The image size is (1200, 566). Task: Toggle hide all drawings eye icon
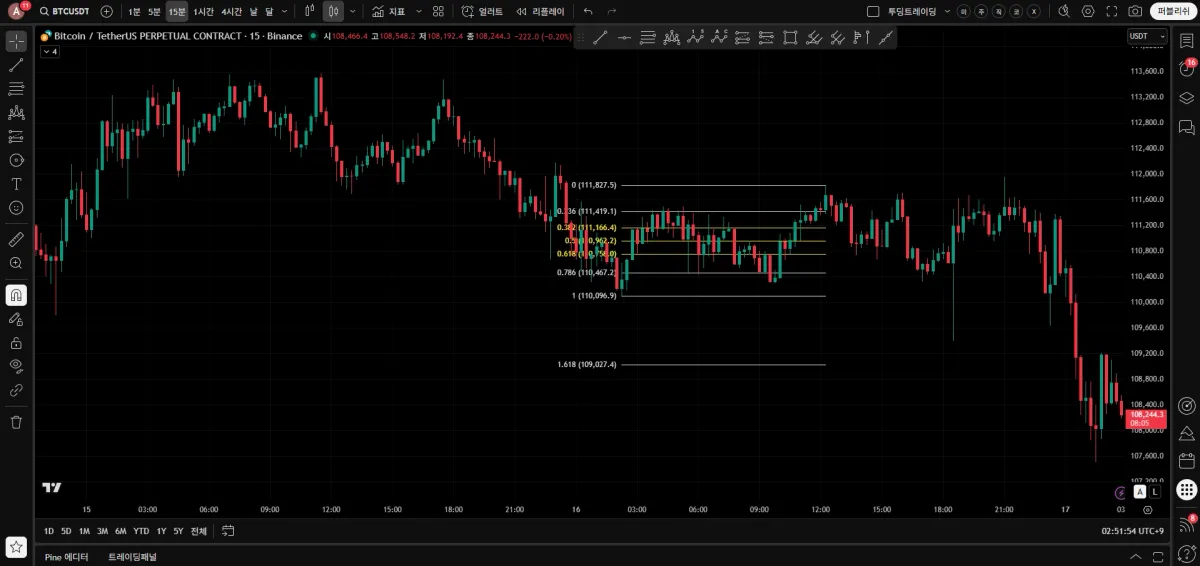click(x=16, y=366)
